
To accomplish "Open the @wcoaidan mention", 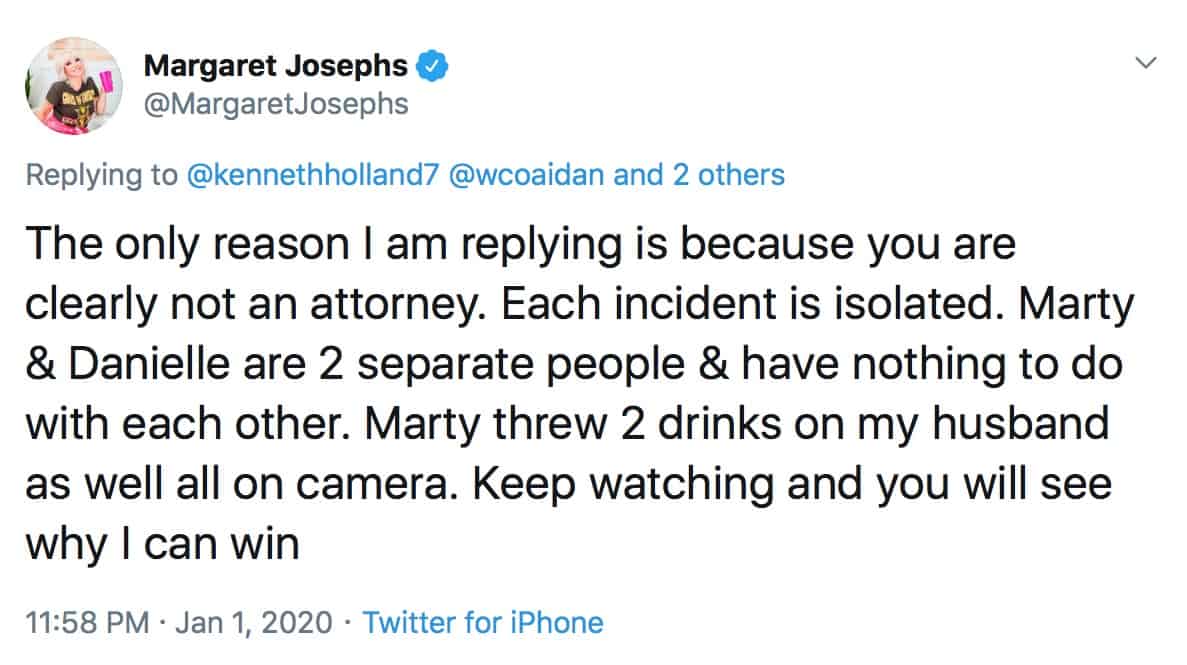I will click(527, 175).
